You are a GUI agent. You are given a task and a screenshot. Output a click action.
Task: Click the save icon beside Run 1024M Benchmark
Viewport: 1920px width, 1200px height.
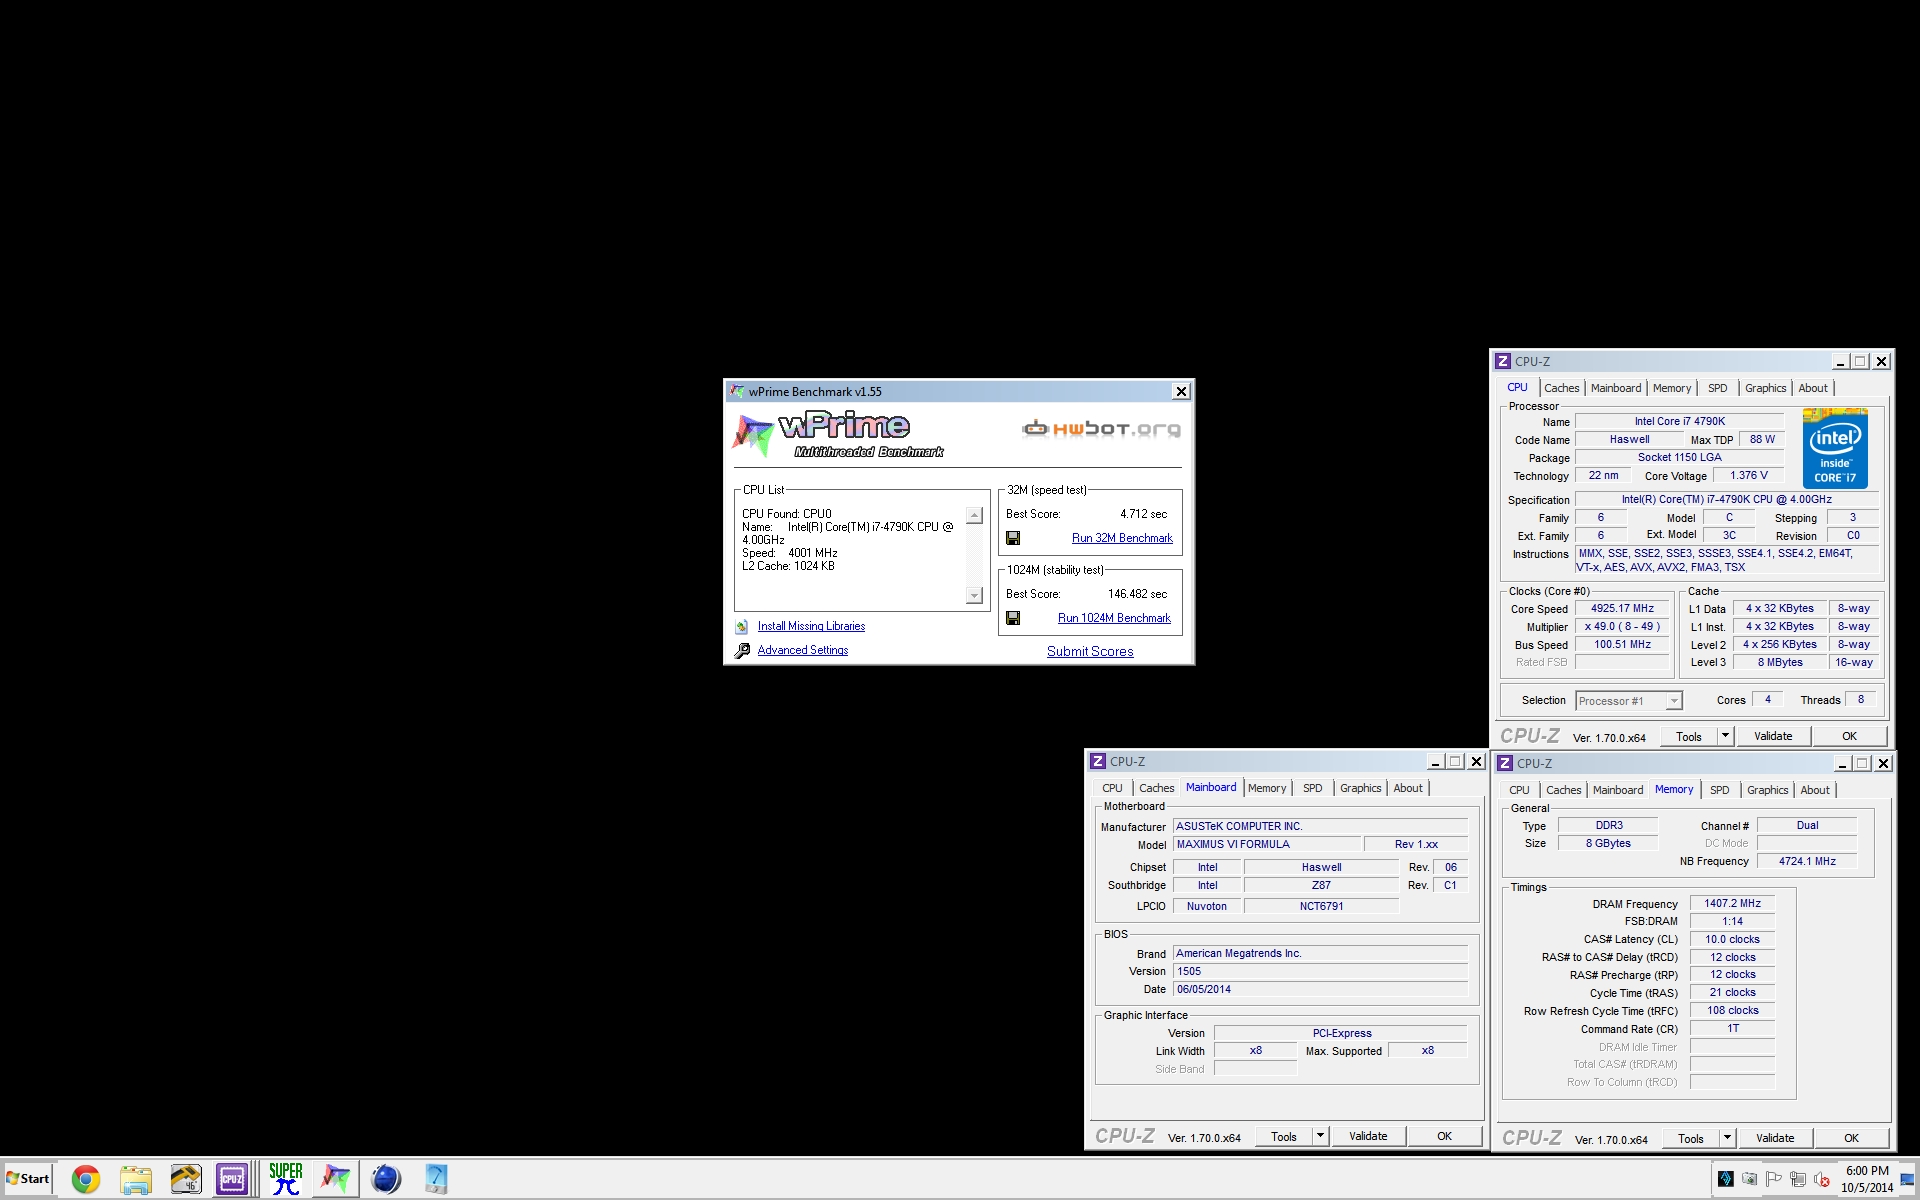tap(1013, 618)
